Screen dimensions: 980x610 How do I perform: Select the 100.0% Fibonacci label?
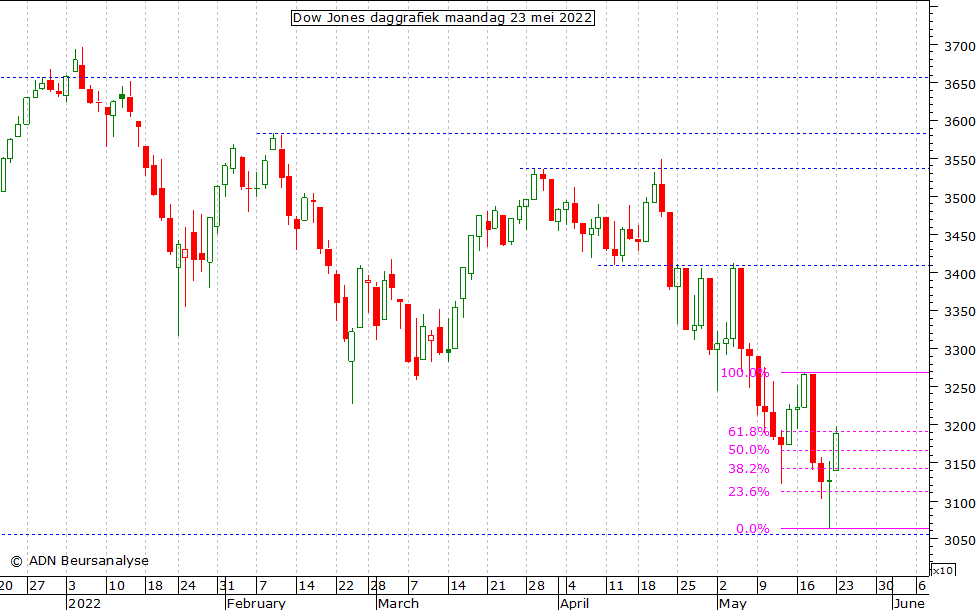pos(744,373)
